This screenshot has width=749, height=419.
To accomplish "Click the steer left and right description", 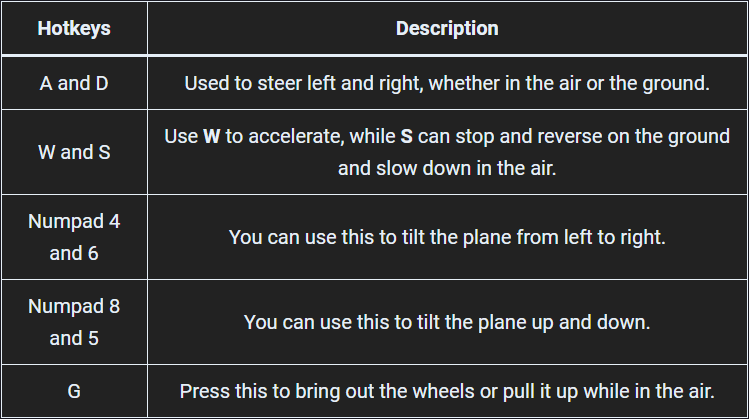I will point(447,83).
